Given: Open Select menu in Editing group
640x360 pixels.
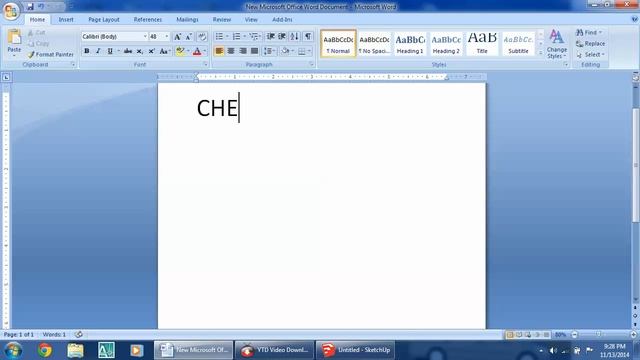Looking at the screenshot, I should 591,54.
